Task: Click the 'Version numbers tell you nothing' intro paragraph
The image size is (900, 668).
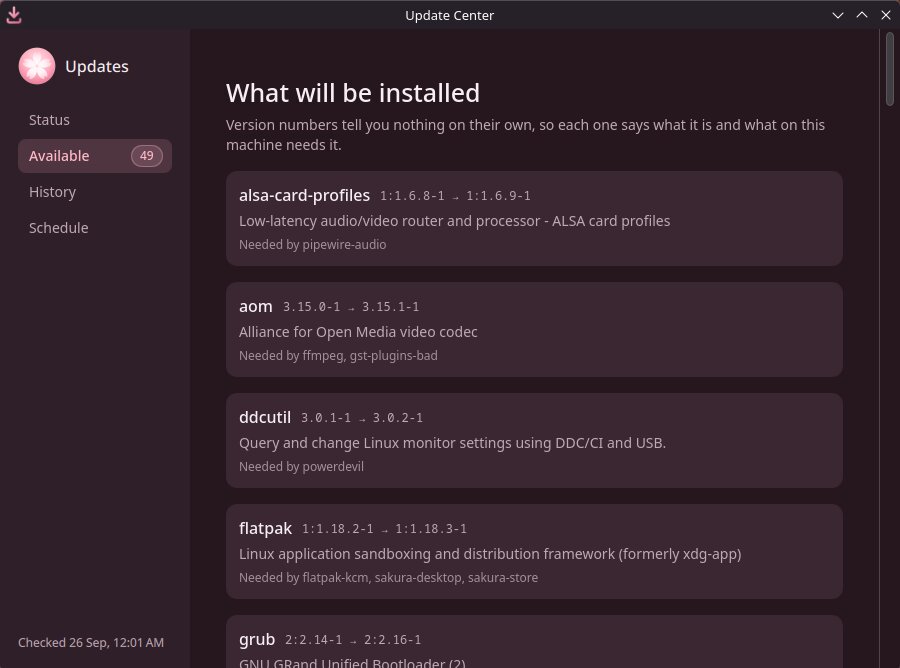Action: [525, 135]
